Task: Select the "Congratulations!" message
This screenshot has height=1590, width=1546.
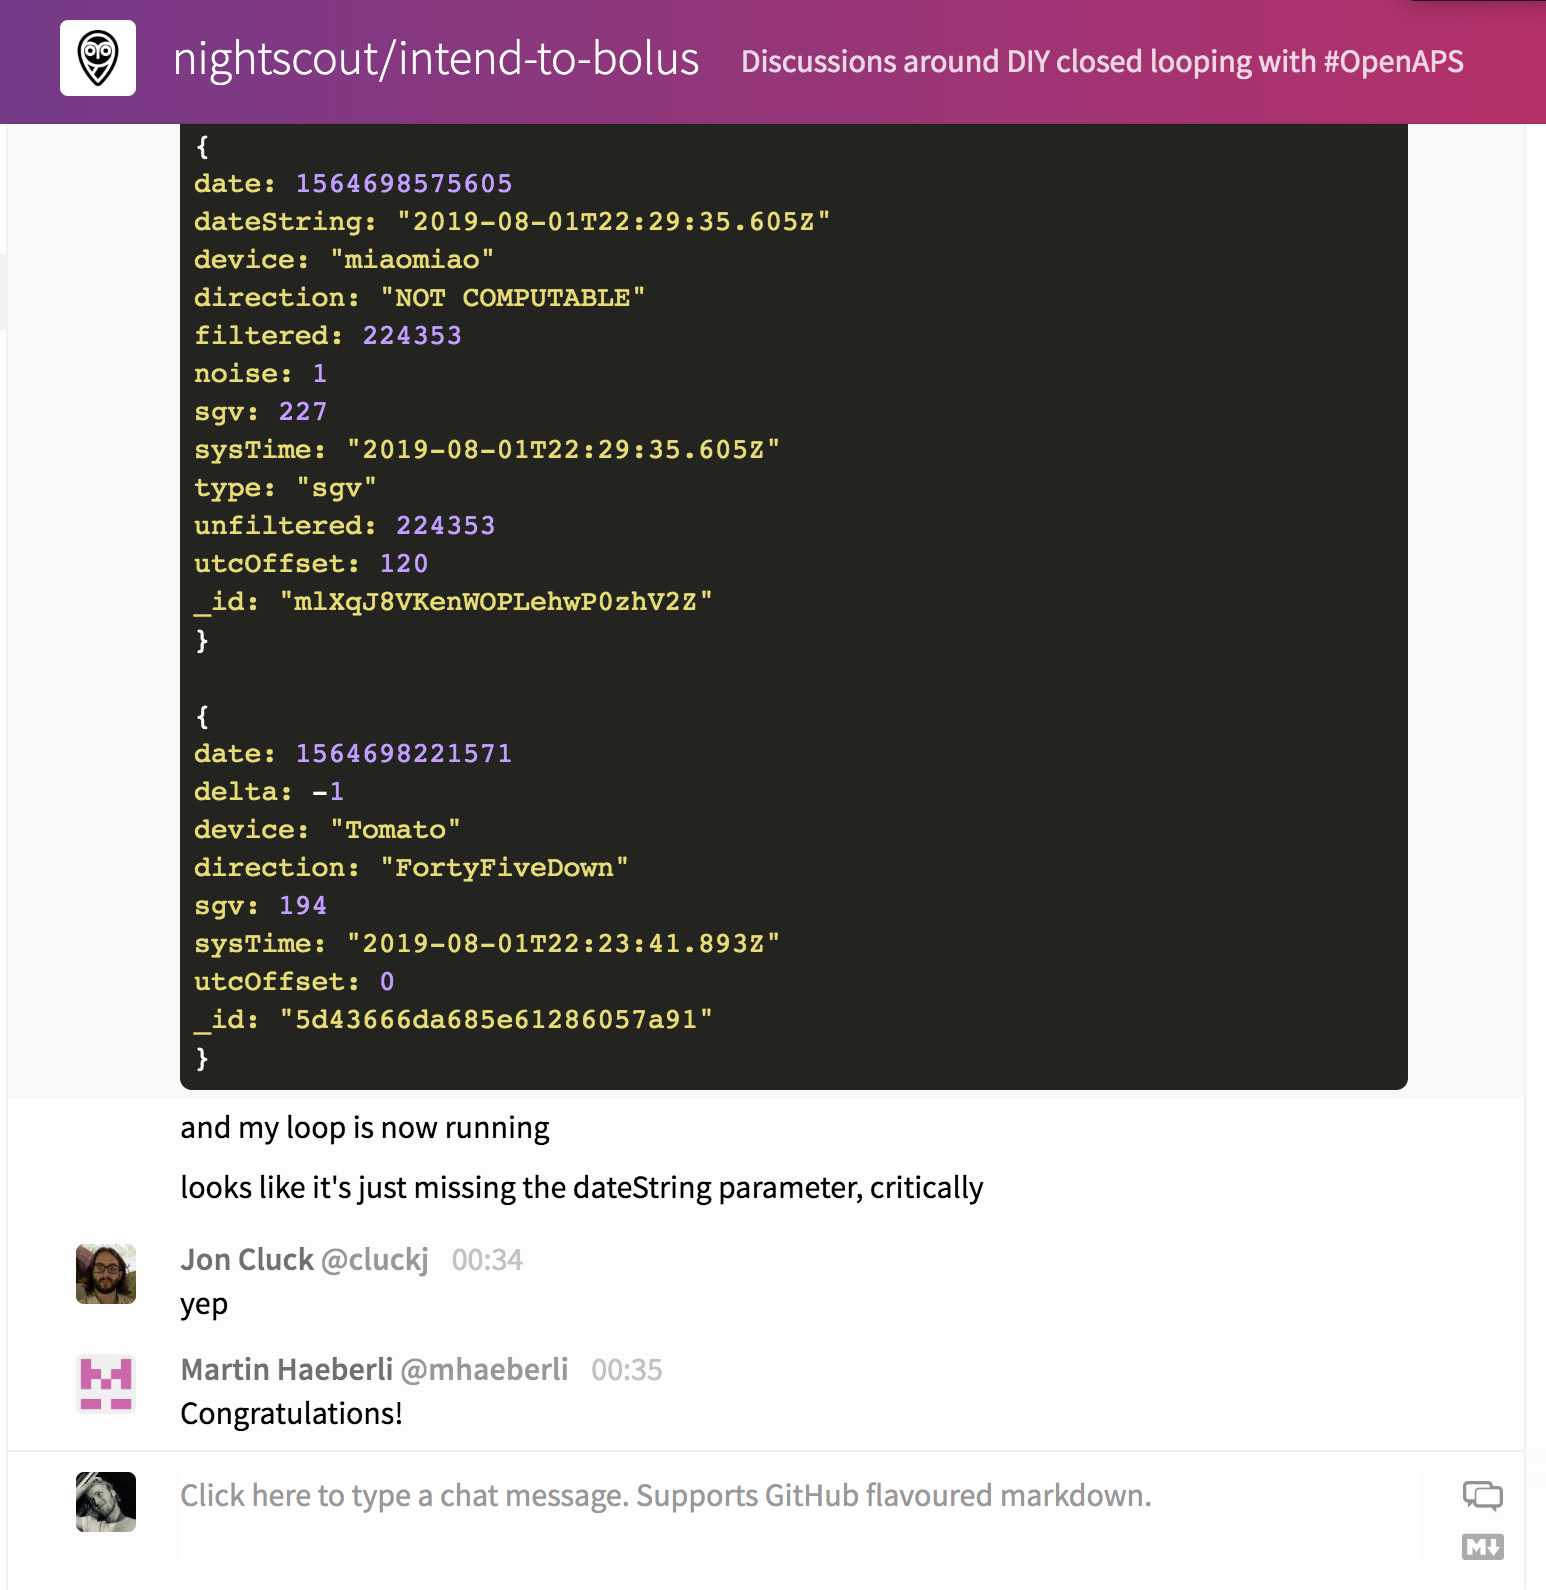Action: (292, 1414)
